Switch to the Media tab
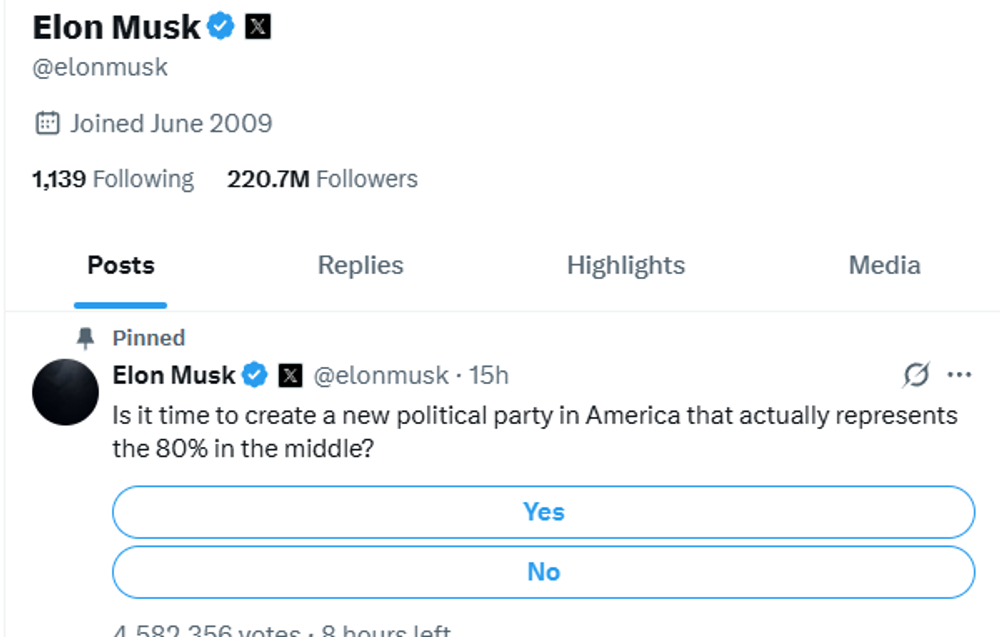Screen dimensions: 1000x637 pos(884,265)
